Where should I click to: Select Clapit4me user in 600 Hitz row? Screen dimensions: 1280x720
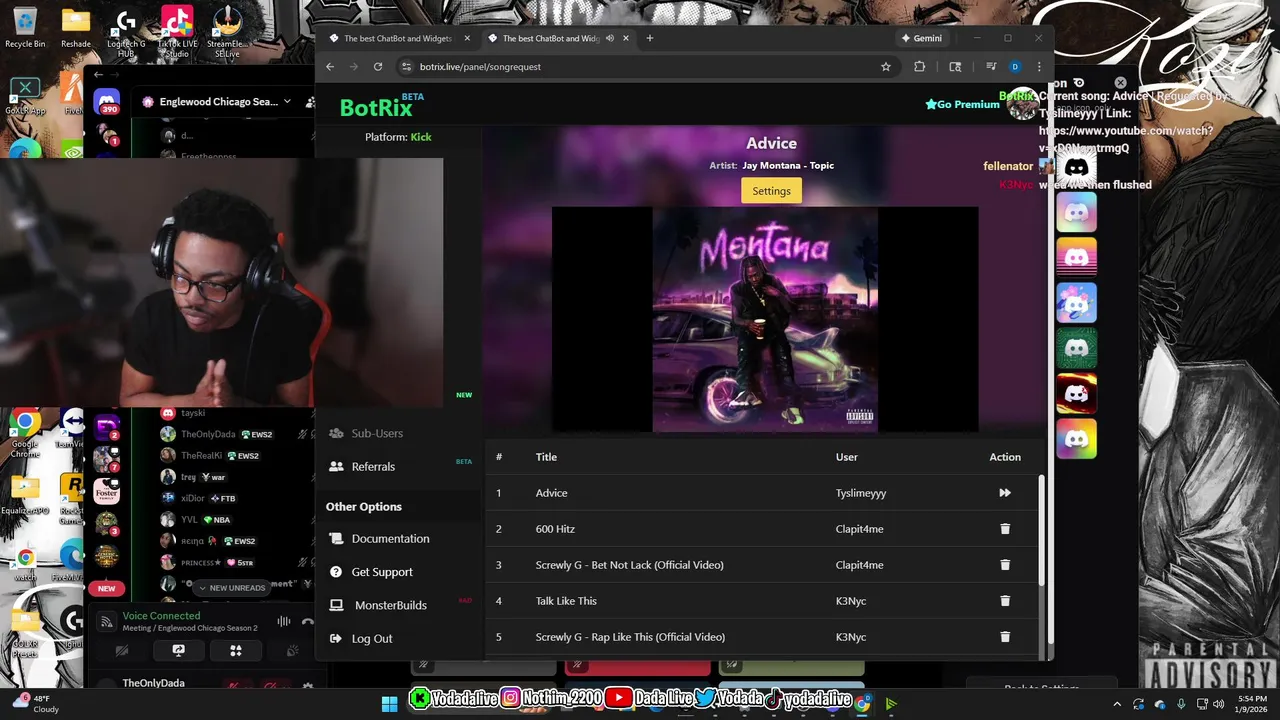click(x=860, y=529)
